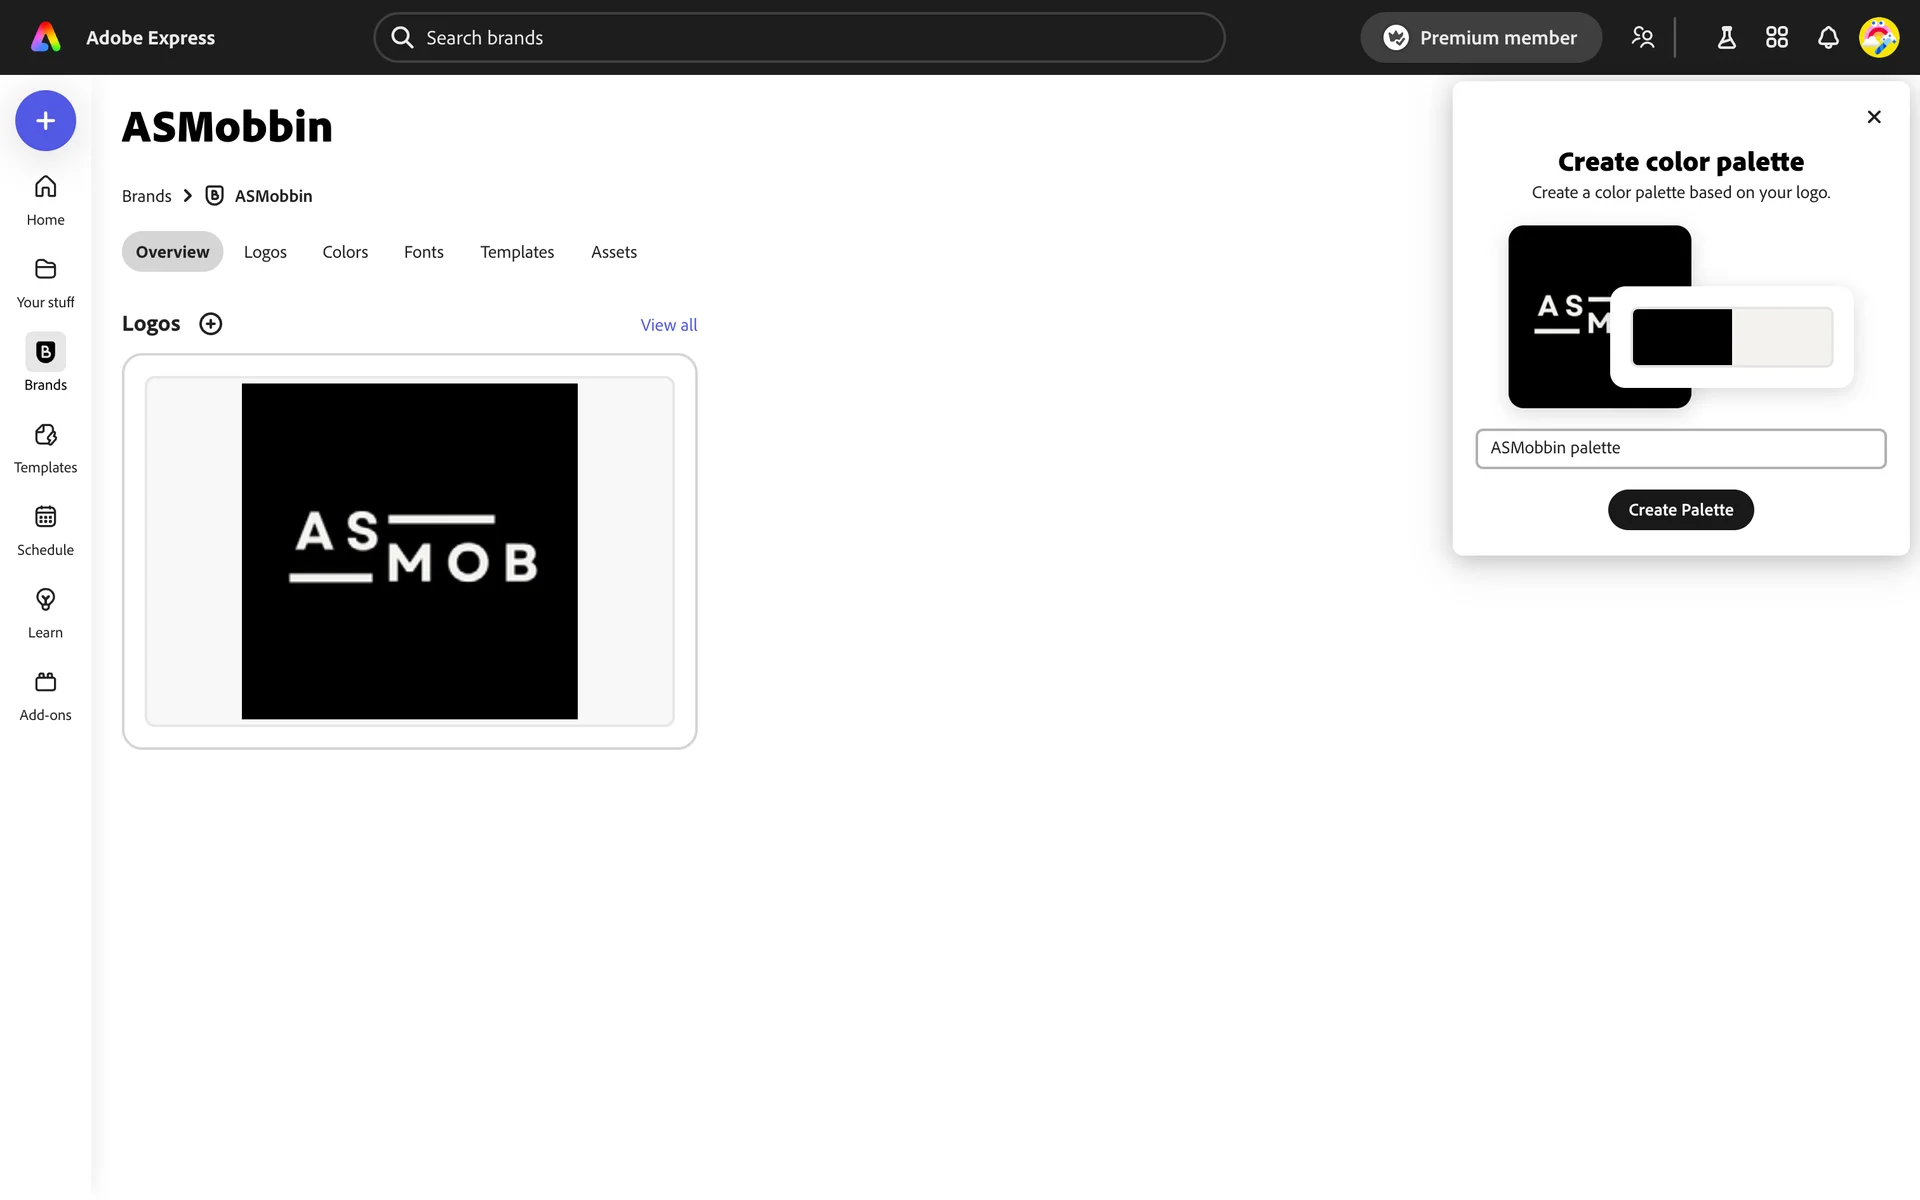The width and height of the screenshot is (1920, 1200).
Task: Click the add logo plus icon
Action: click(x=210, y=324)
